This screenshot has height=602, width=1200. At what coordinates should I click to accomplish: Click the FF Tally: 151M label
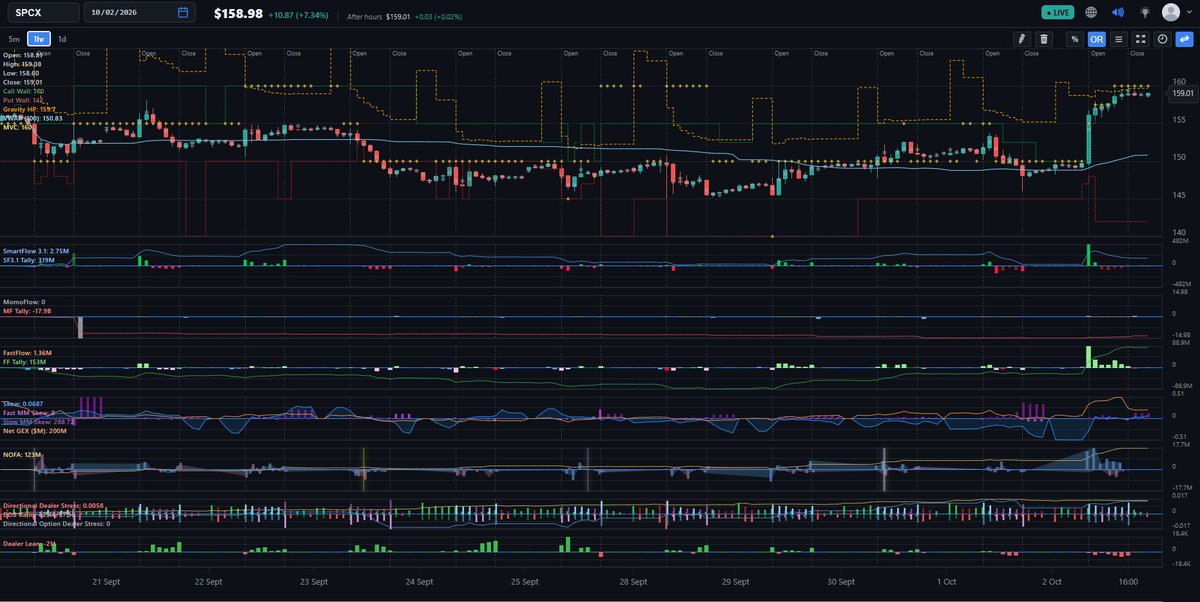point(25,362)
